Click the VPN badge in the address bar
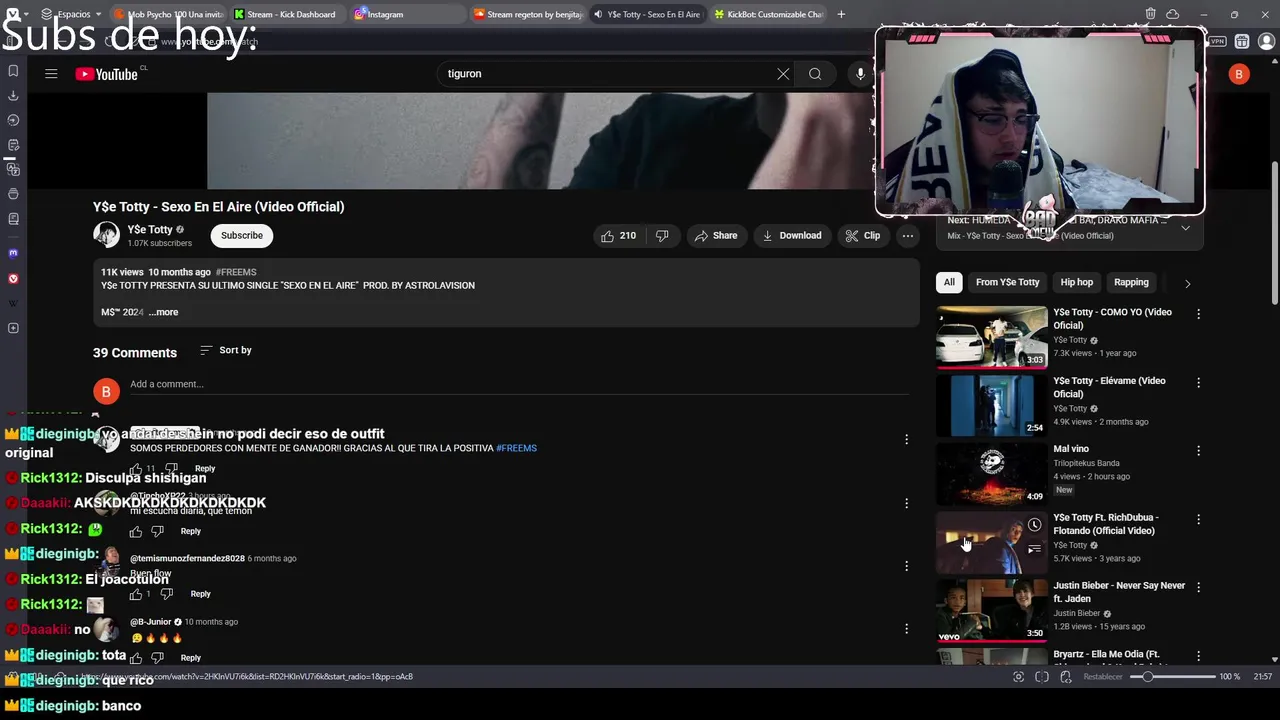 coord(1217,41)
